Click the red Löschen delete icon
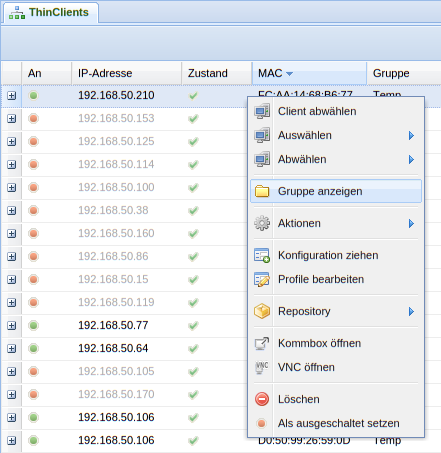 [262, 399]
